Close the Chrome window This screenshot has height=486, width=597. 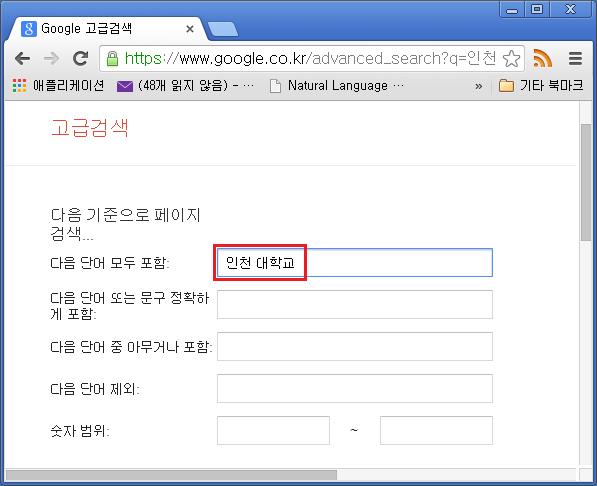[x=570, y=9]
